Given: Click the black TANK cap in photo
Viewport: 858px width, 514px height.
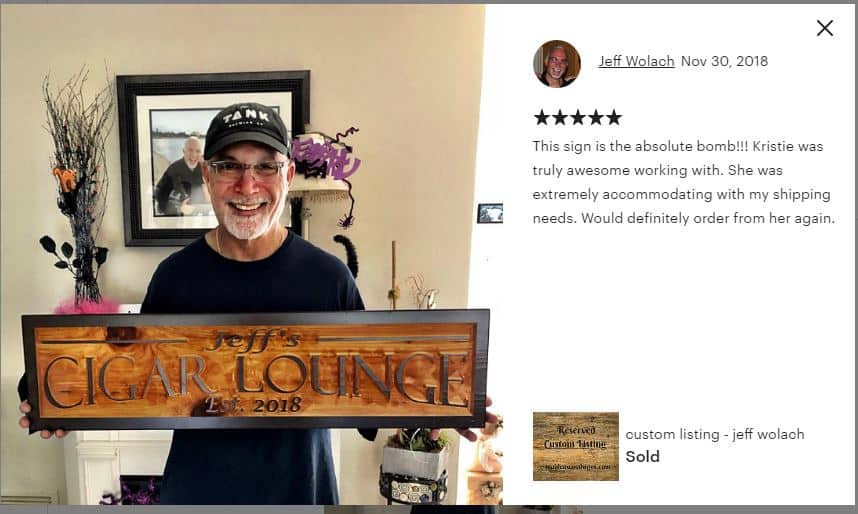Looking at the screenshot, I should (x=246, y=130).
